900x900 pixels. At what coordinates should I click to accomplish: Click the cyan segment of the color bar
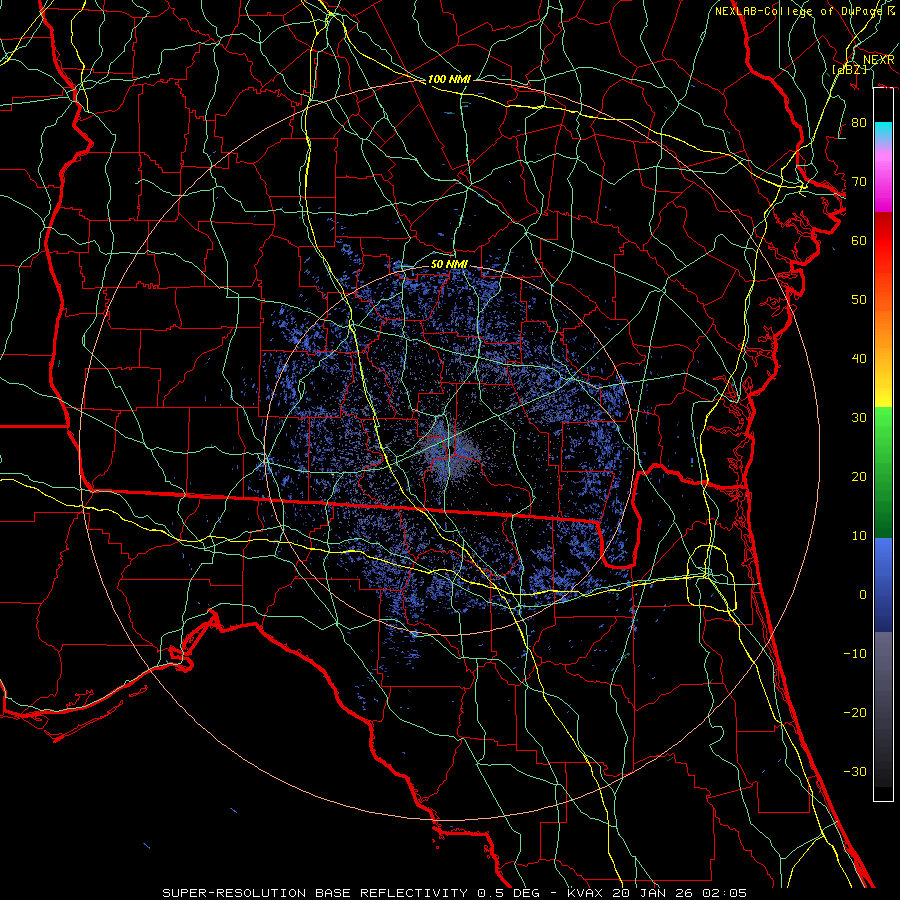point(883,132)
